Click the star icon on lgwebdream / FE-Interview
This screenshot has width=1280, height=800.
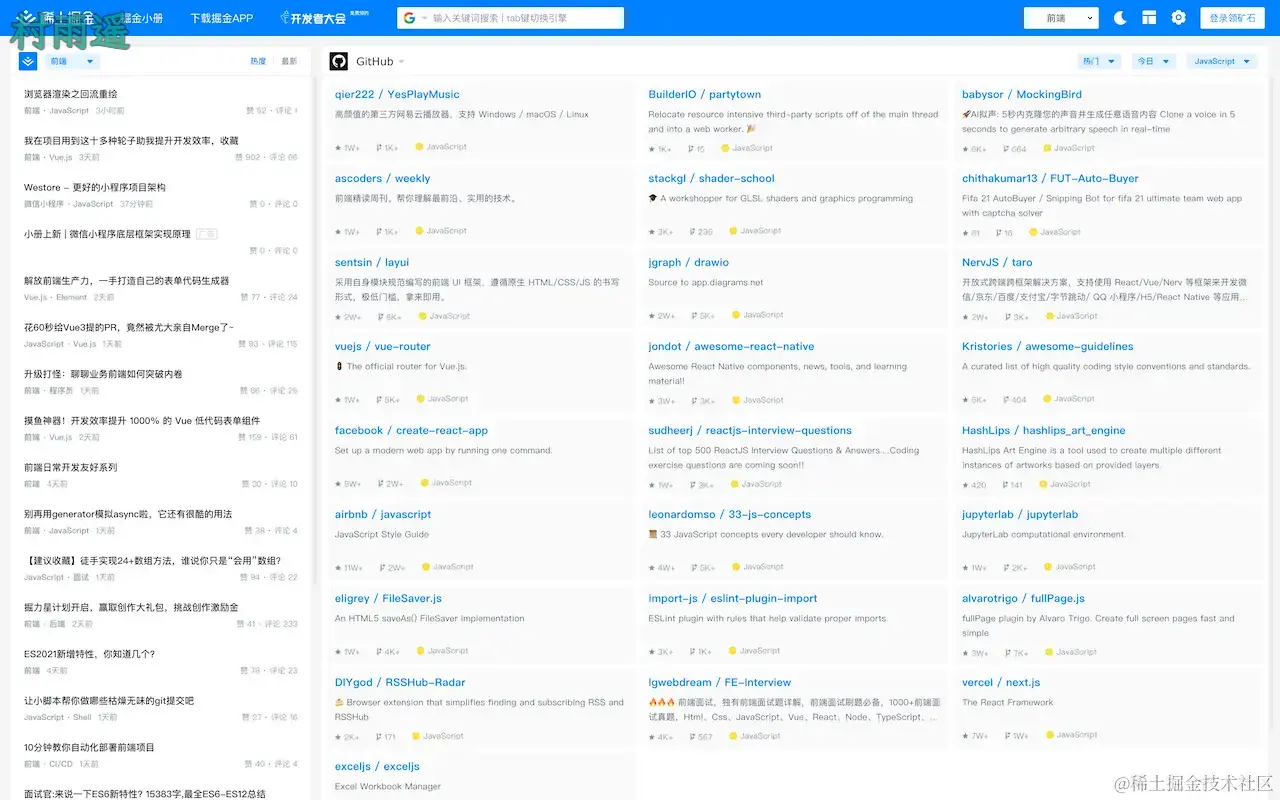652,737
